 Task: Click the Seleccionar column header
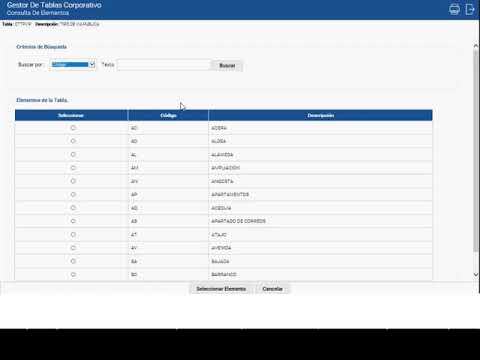click(x=71, y=115)
